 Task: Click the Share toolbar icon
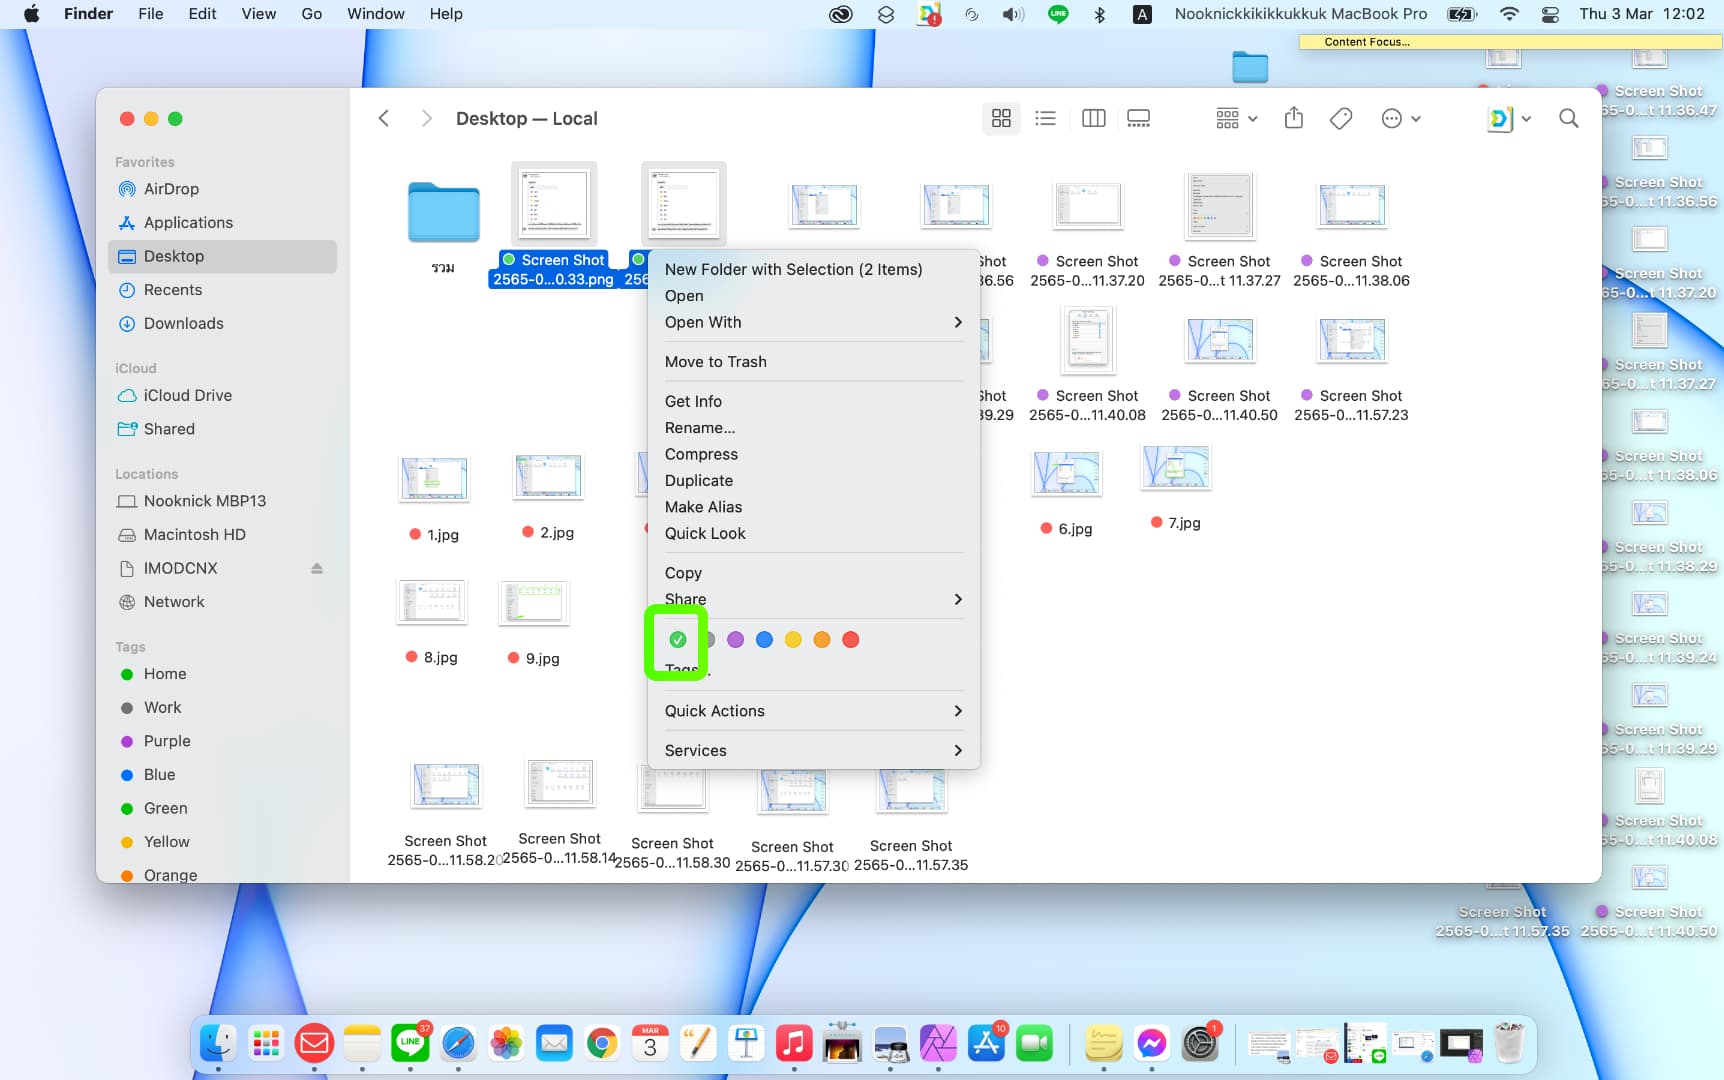[x=1293, y=119]
